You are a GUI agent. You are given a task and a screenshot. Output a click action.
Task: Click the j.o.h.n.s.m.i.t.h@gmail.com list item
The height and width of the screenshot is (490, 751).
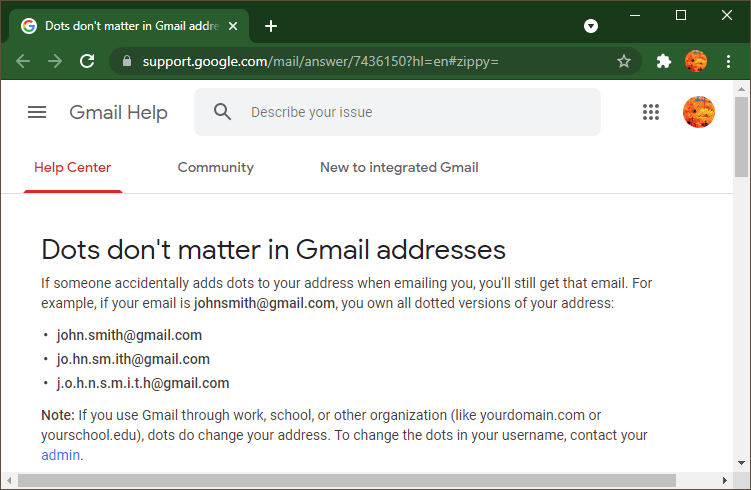[x=143, y=383]
